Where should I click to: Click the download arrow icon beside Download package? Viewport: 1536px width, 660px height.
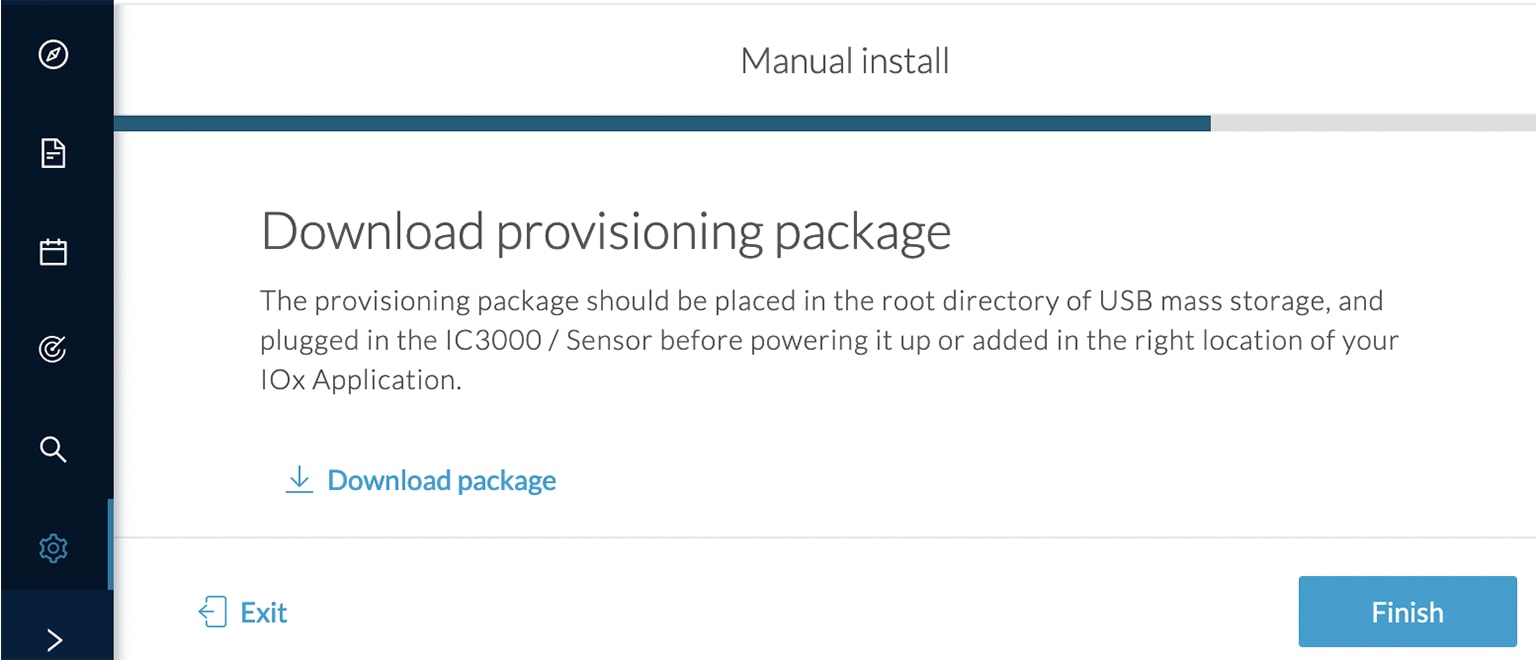click(299, 480)
